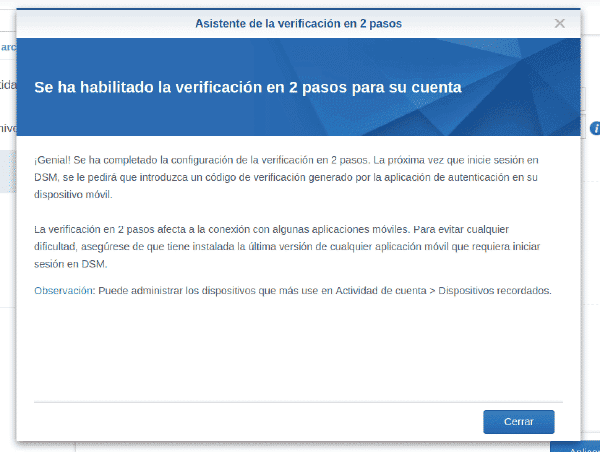The width and height of the screenshot is (600, 452).
Task: Click the paragraph starting 'La verificación en 2 pasos afecta'
Action: point(287,246)
